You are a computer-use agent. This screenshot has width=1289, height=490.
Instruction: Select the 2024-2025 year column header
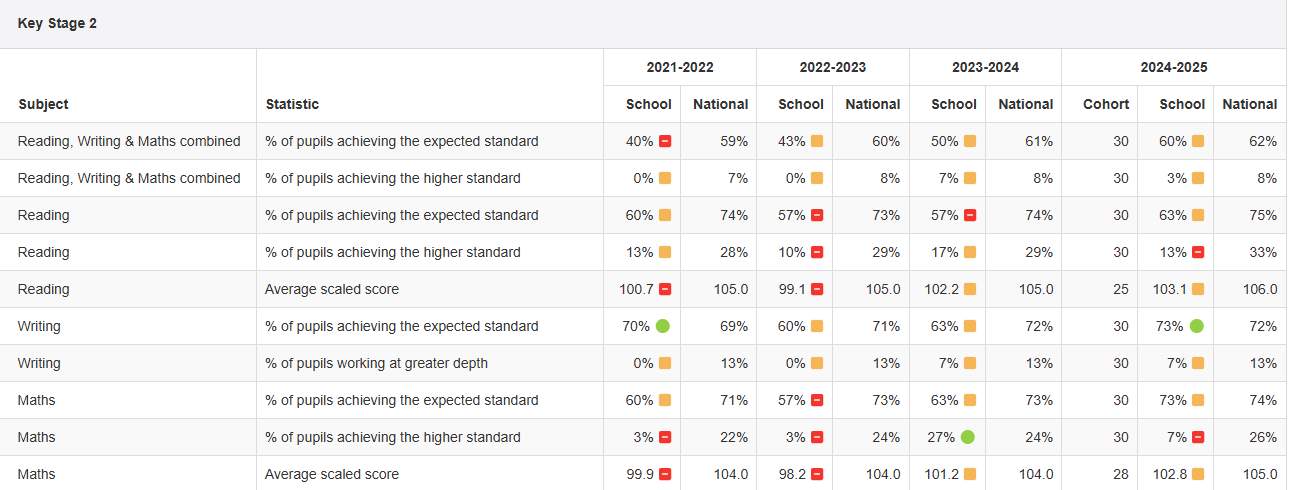coord(1173,67)
